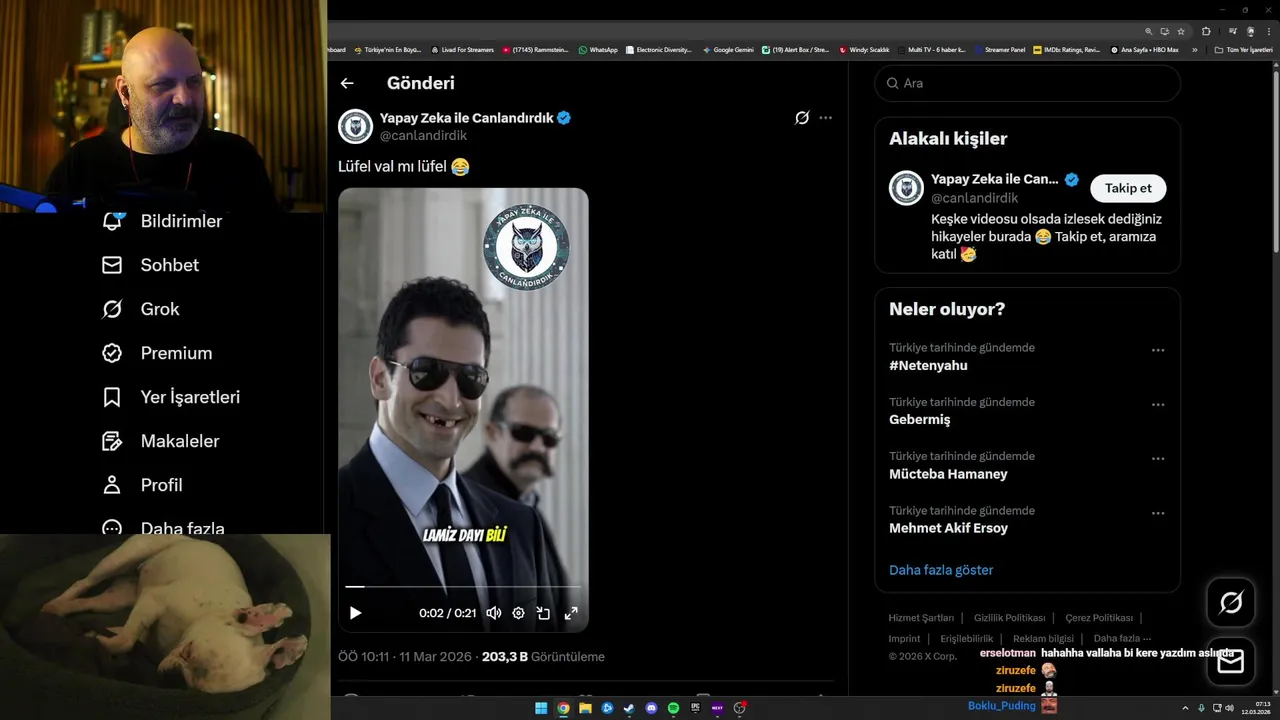
Task: Open the Mehmet Akif Ersoy trending topic
Action: (x=948, y=528)
